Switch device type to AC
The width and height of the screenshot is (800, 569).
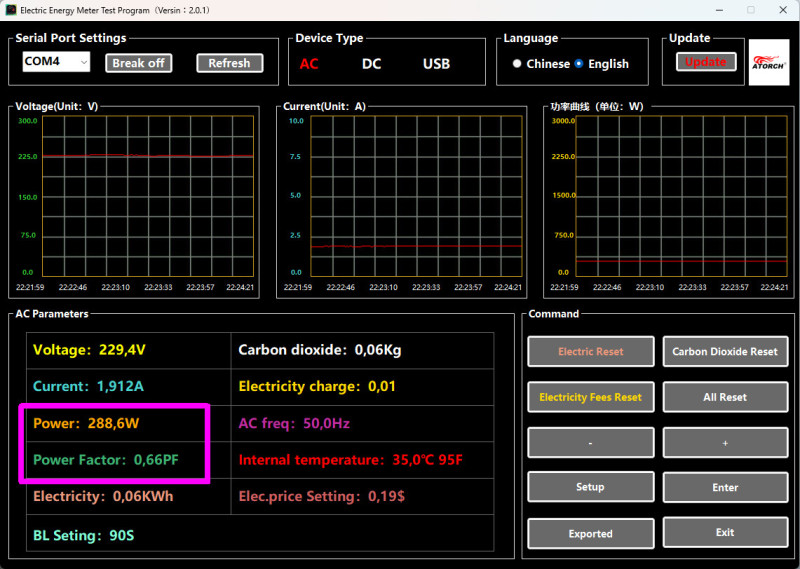point(310,64)
